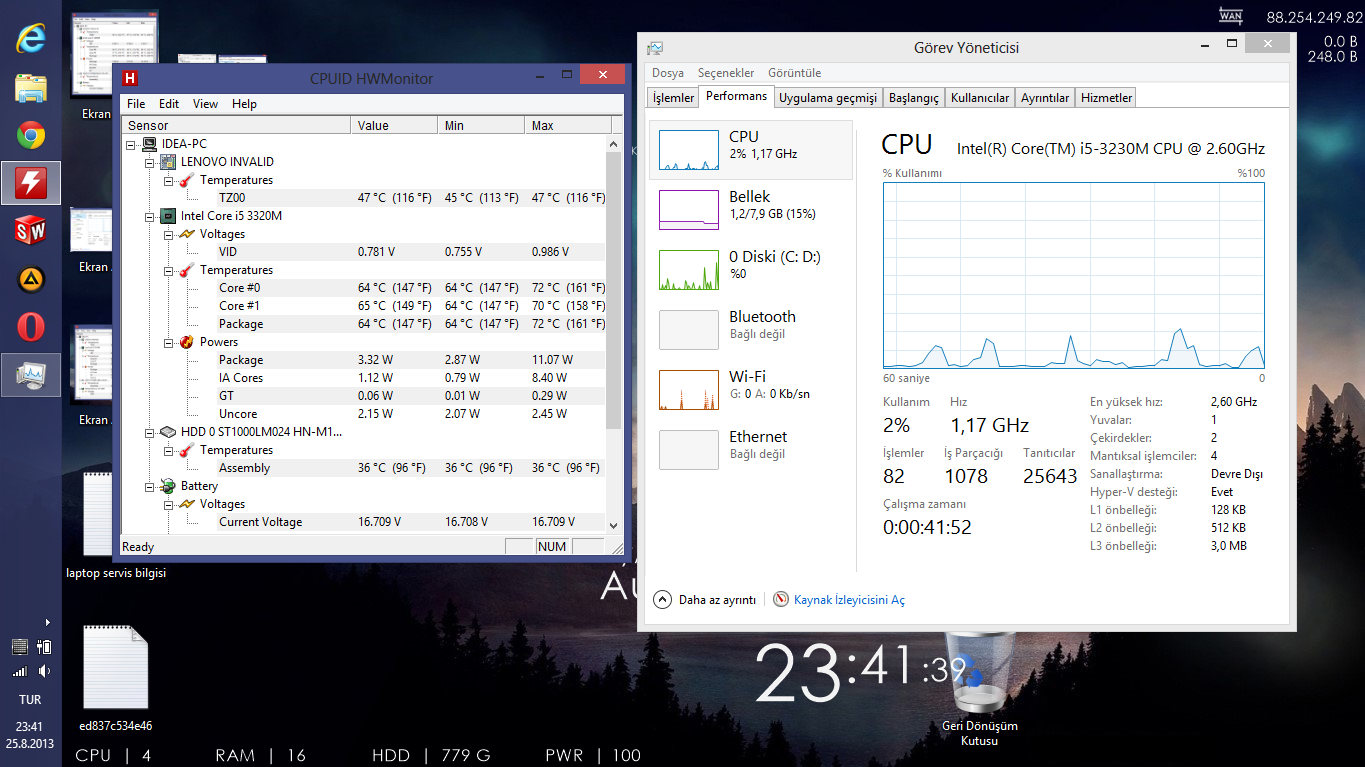Select the Geri Dönüşüm Kutusu recycle bin
The width and height of the screenshot is (1365, 767).
coord(979,690)
